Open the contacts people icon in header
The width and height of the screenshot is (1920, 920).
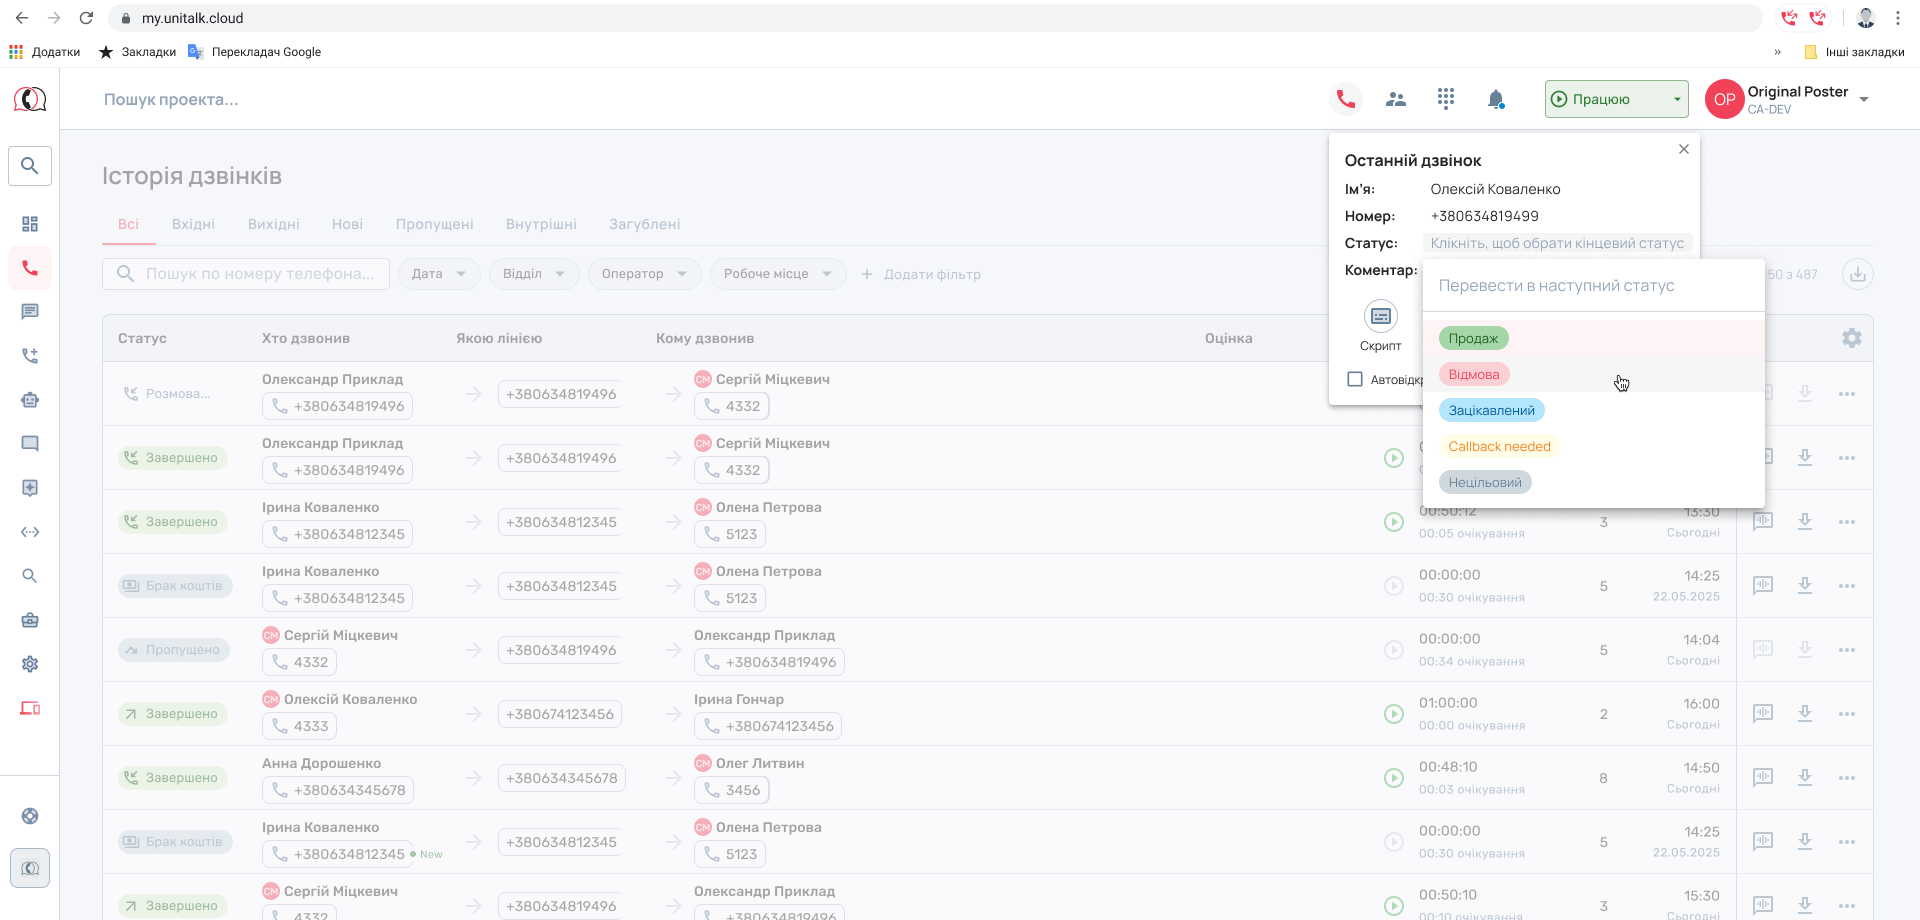(1396, 99)
